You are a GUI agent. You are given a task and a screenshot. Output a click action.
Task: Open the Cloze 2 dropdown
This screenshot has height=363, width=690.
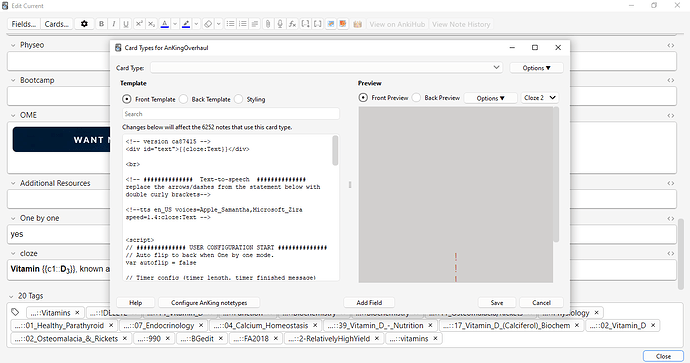[540, 98]
